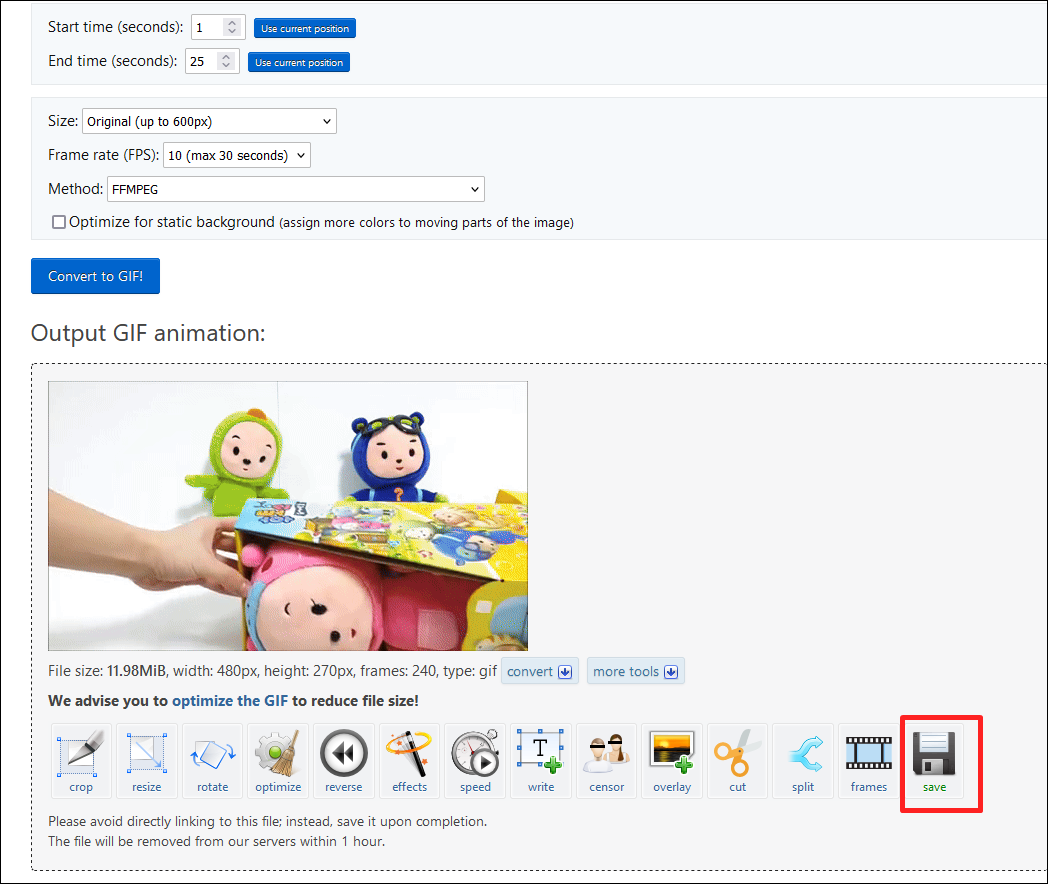This screenshot has width=1048, height=884.
Task: Click the output GIF preview image
Action: [288, 516]
